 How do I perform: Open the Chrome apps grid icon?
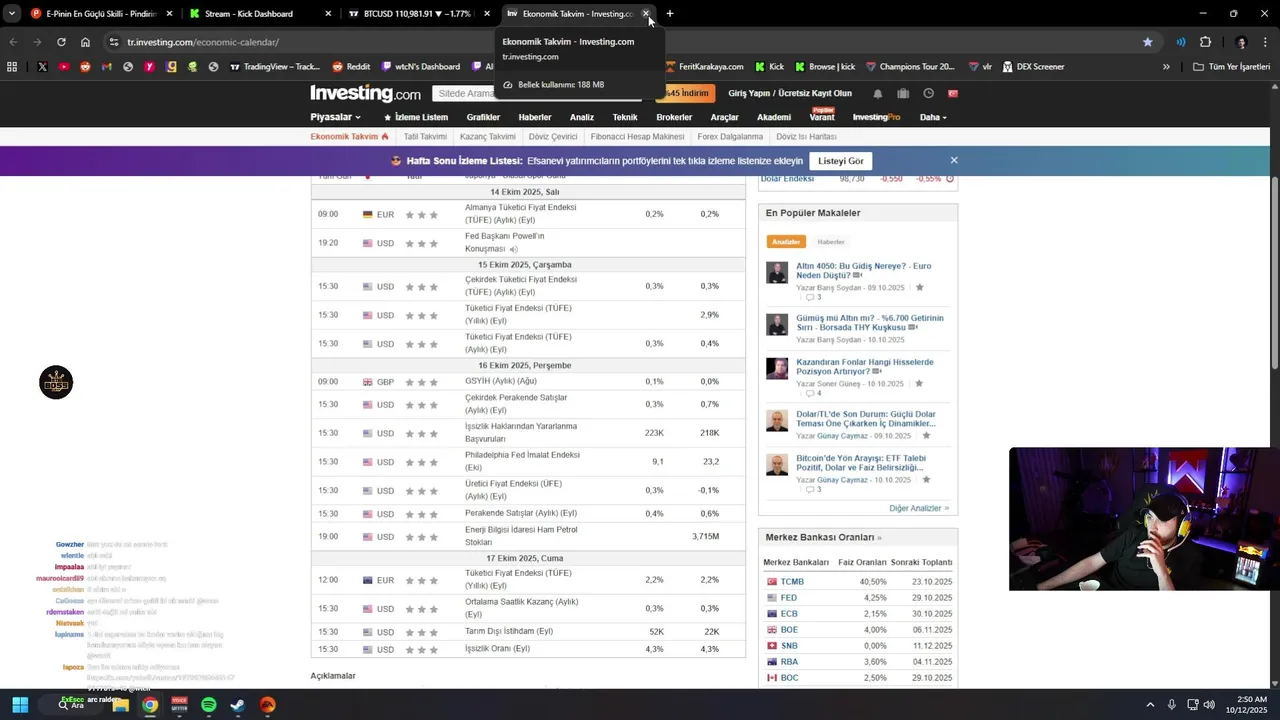click(12, 67)
